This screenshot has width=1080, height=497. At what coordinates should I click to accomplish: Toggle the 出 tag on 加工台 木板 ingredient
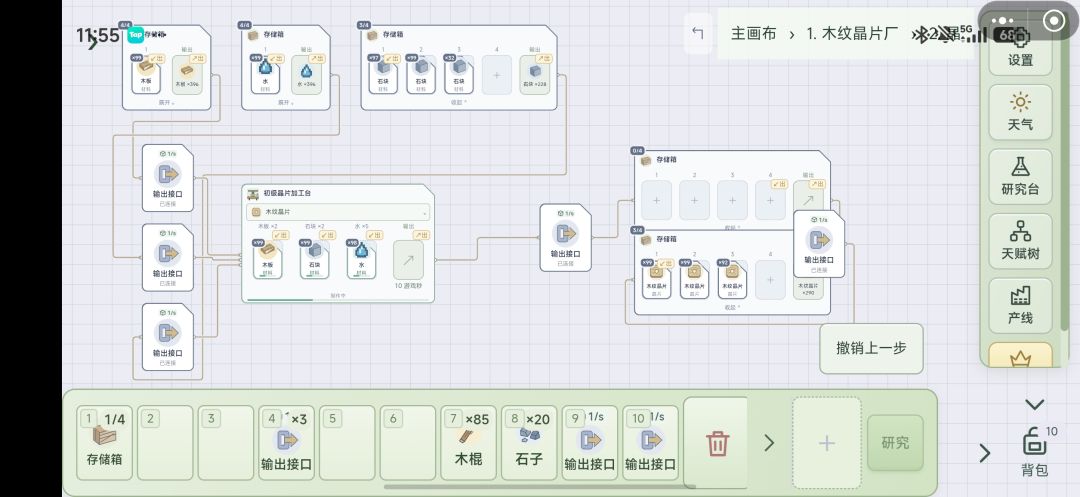(x=280, y=235)
